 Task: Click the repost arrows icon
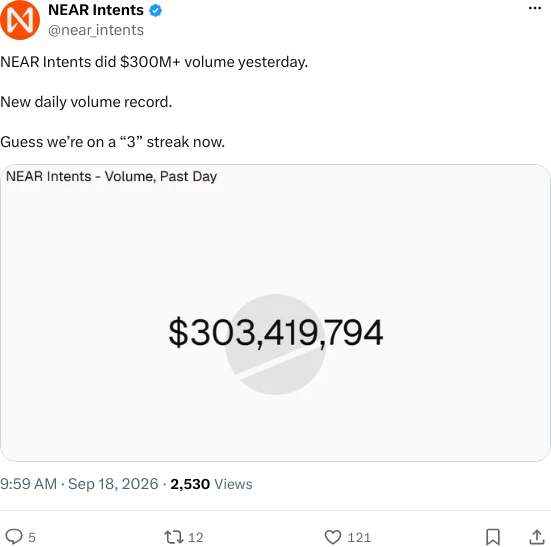[x=174, y=537]
